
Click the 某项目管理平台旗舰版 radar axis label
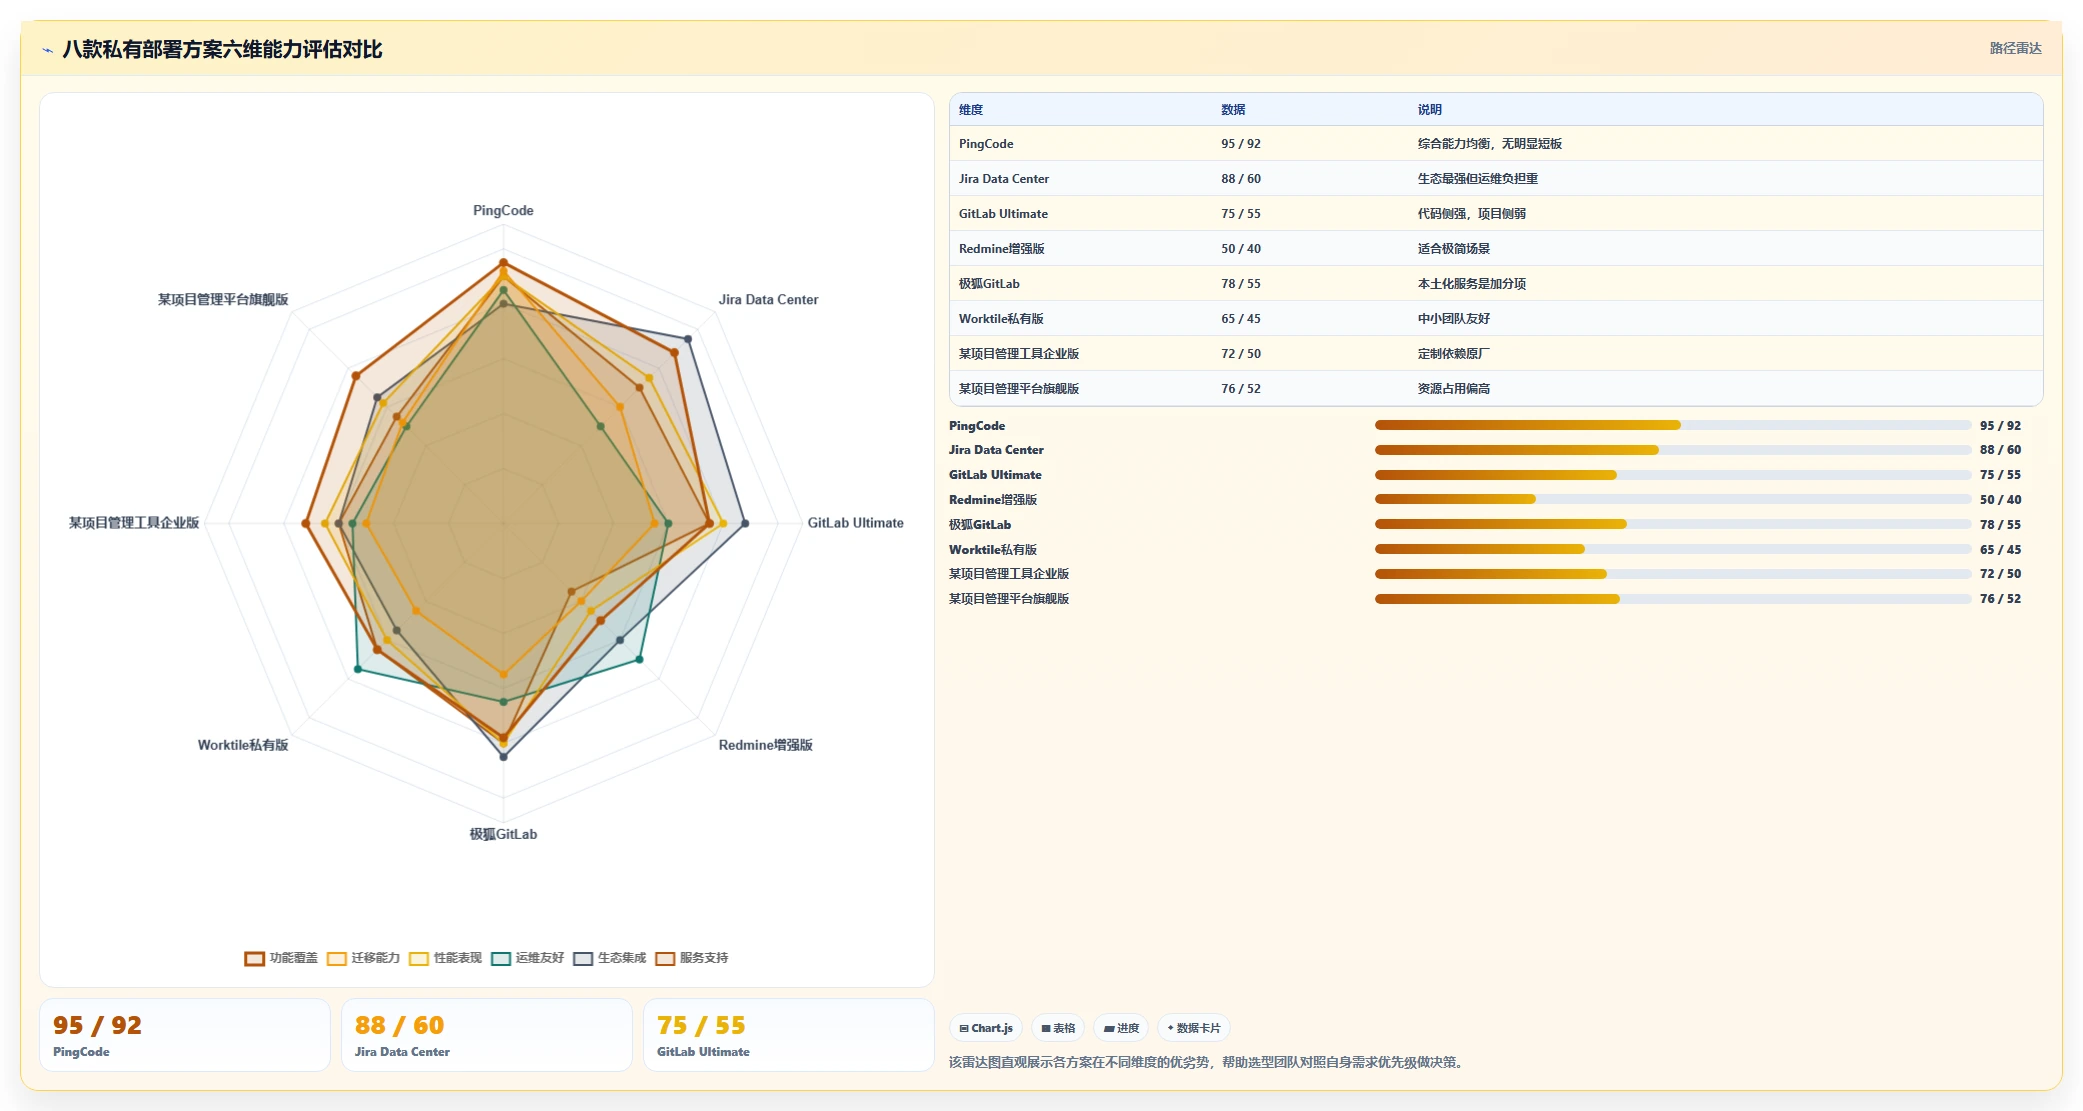pyautogui.click(x=223, y=300)
